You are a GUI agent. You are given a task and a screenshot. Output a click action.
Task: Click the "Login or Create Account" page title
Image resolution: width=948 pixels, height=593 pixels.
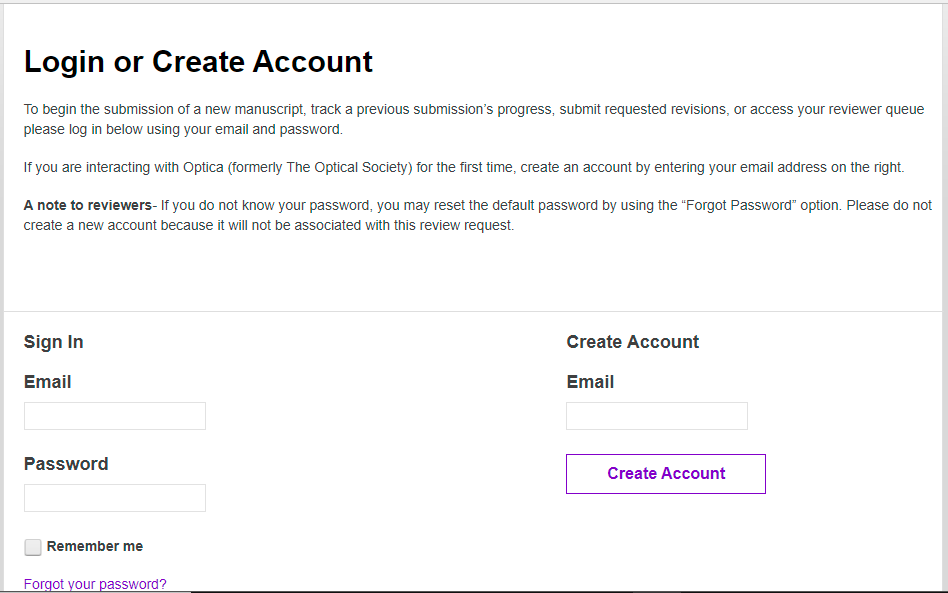click(198, 62)
